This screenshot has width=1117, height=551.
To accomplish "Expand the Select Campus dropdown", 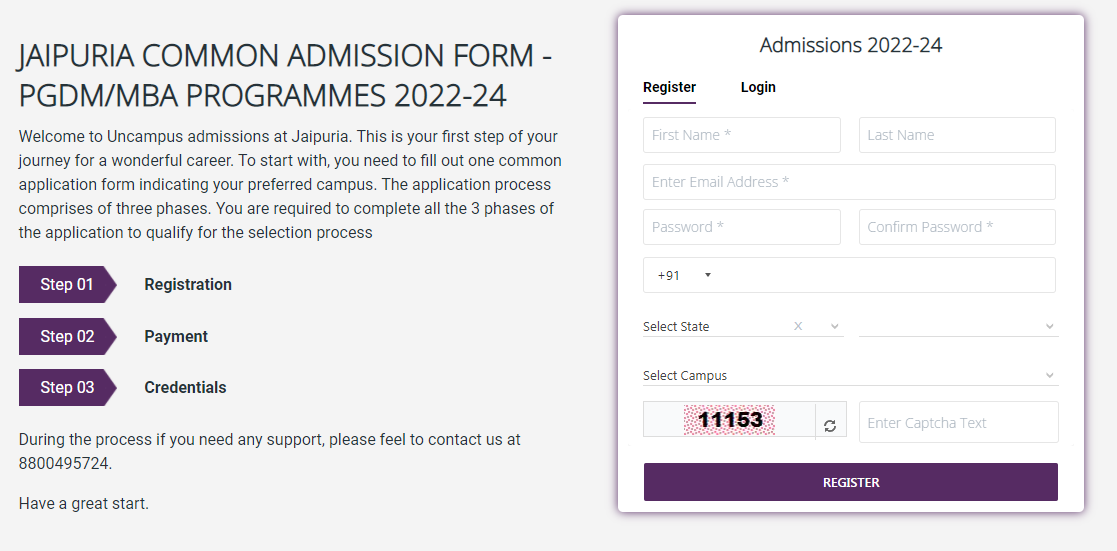I will [851, 375].
